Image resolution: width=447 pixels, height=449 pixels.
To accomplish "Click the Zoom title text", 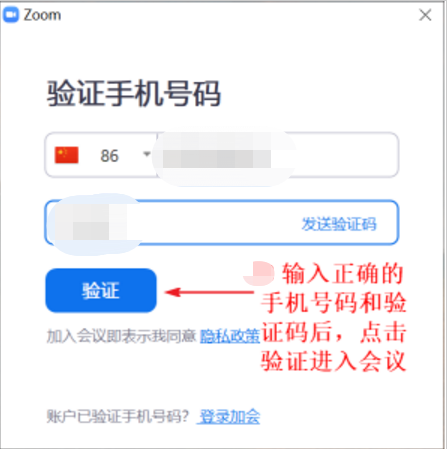I will [x=42, y=15].
